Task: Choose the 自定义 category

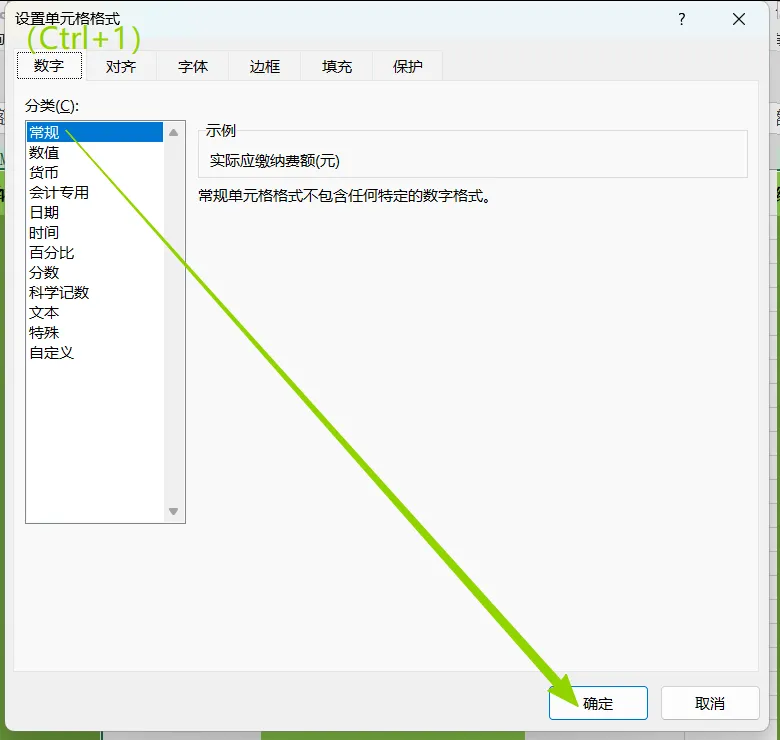Action: [x=95, y=353]
